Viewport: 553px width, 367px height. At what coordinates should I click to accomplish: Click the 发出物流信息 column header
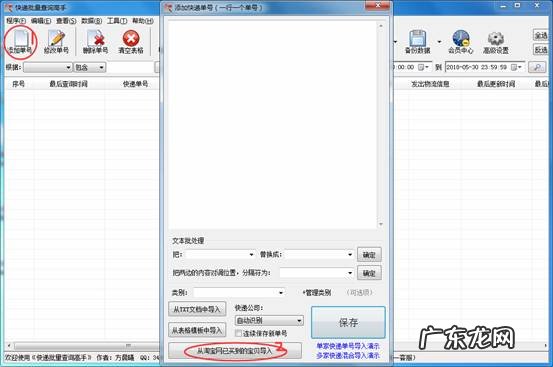pyautogui.click(x=430, y=84)
